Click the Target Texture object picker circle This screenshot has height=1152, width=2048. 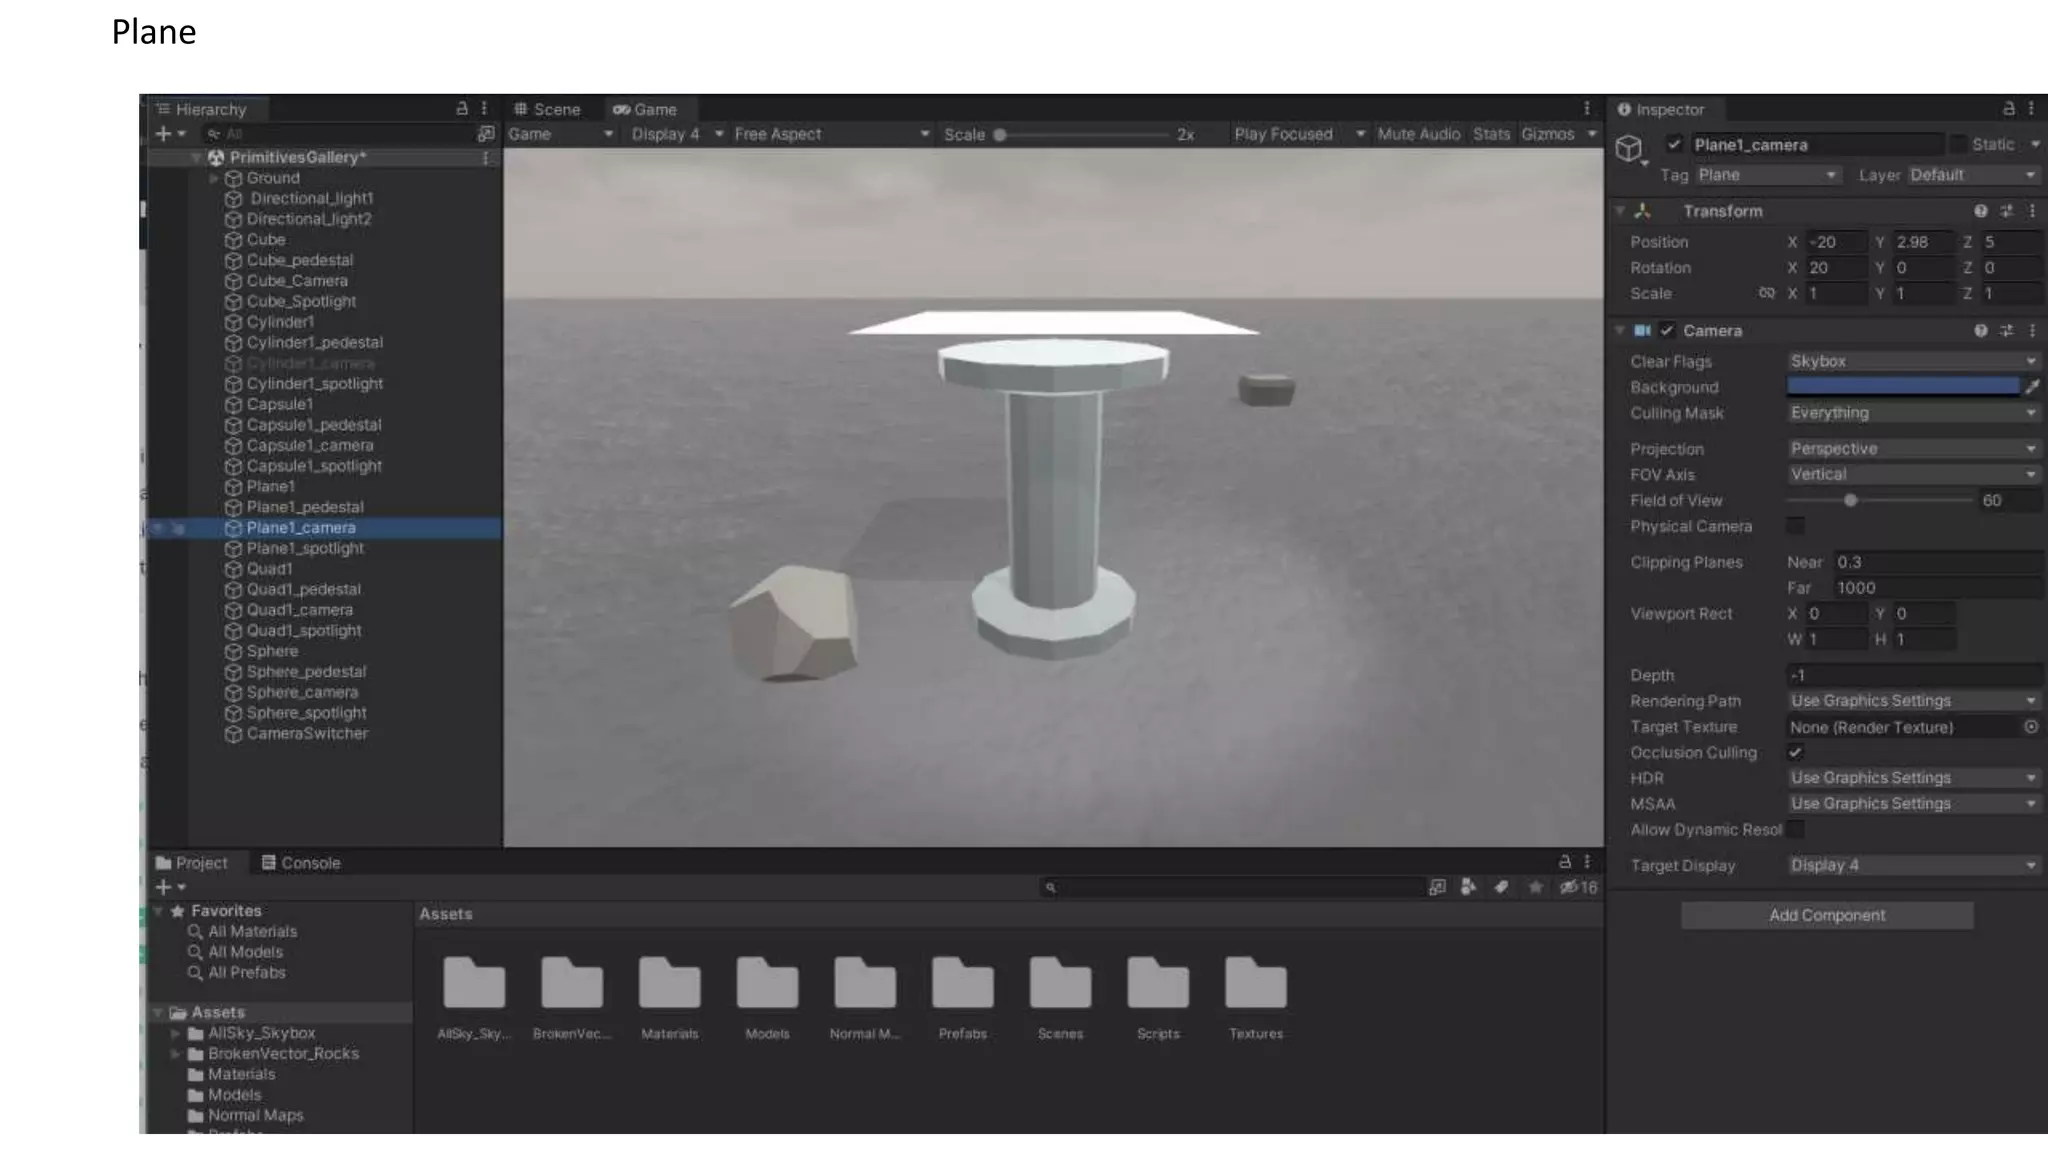click(x=2031, y=727)
